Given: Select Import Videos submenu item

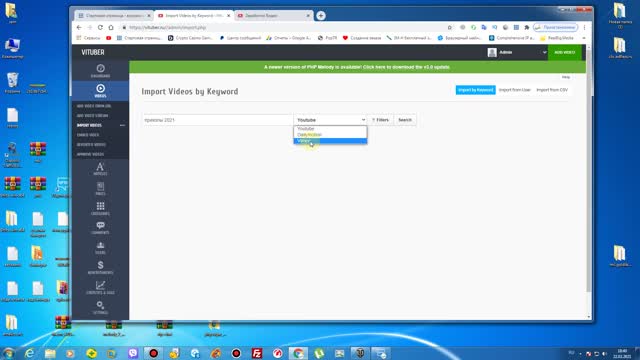Looking at the screenshot, I should pyautogui.click(x=89, y=125).
